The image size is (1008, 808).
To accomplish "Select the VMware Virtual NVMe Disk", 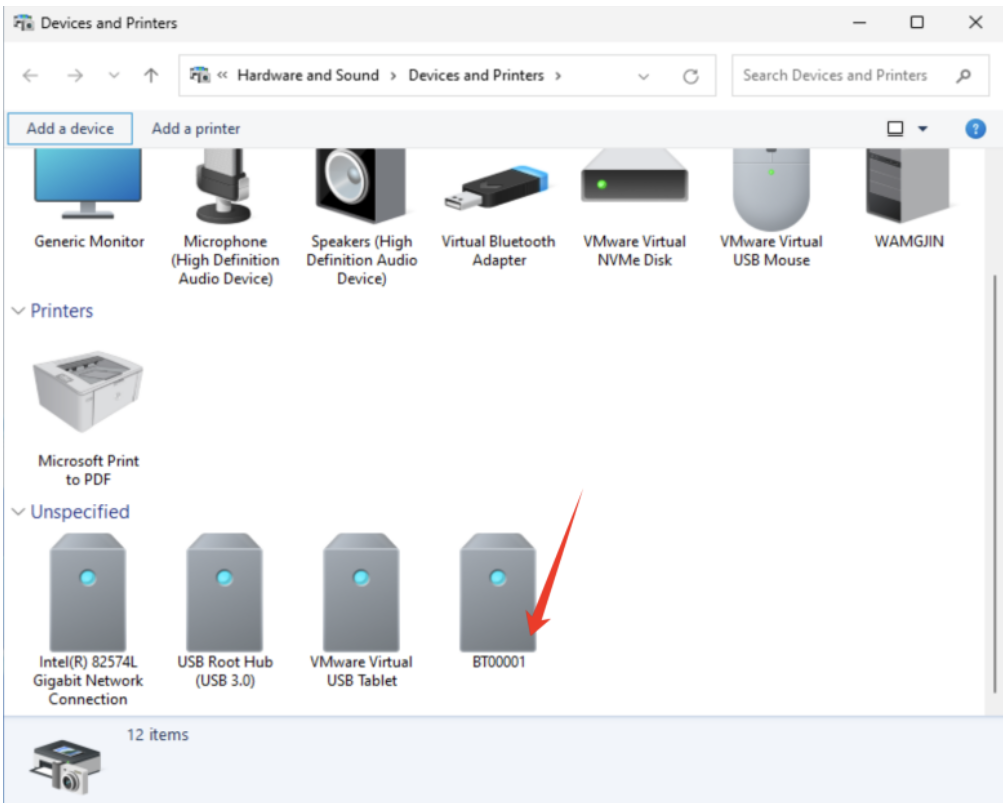I will click(x=635, y=185).
